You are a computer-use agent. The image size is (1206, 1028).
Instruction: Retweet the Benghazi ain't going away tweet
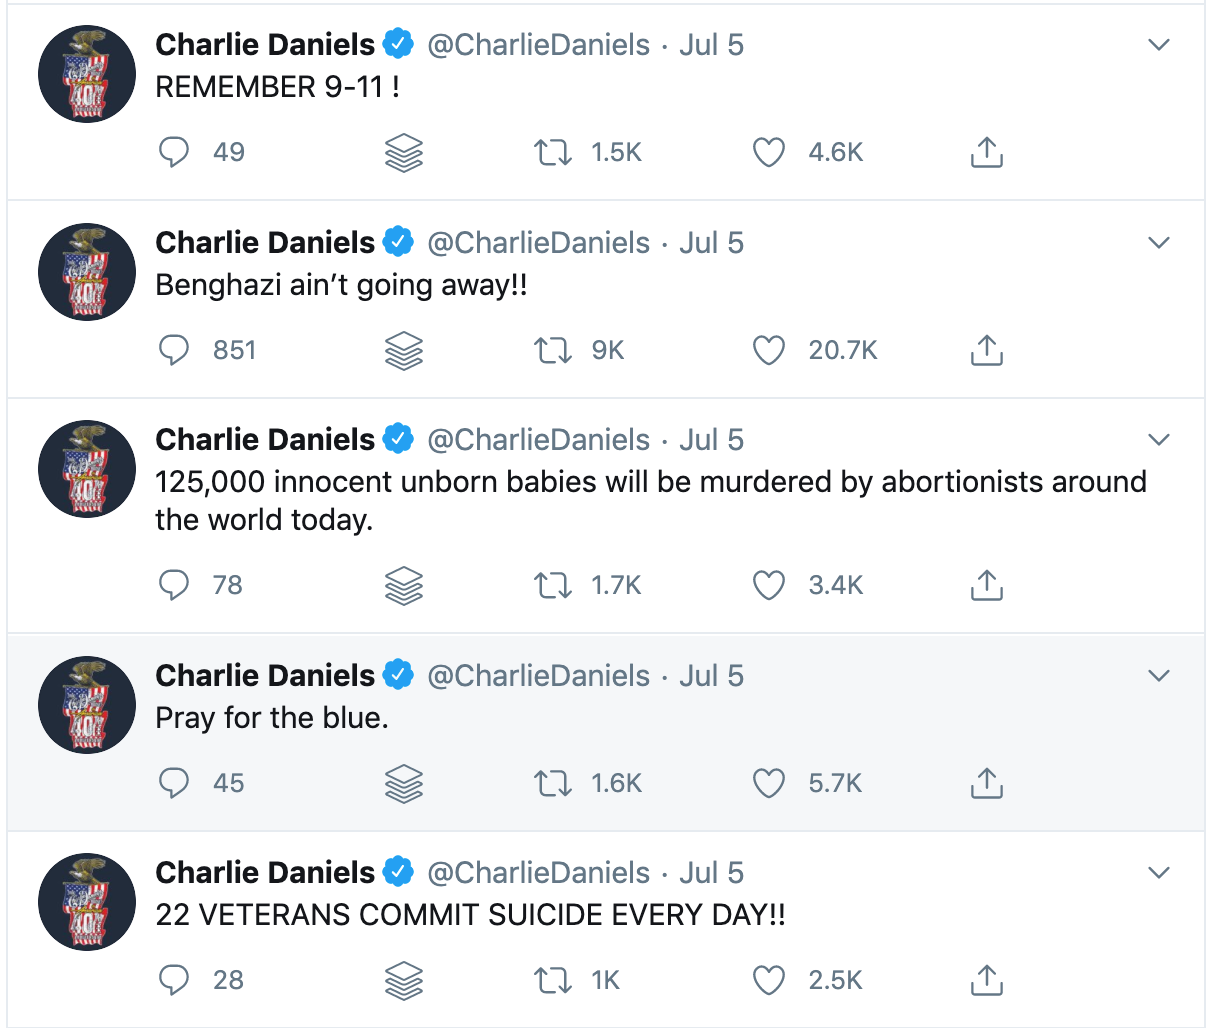point(552,350)
